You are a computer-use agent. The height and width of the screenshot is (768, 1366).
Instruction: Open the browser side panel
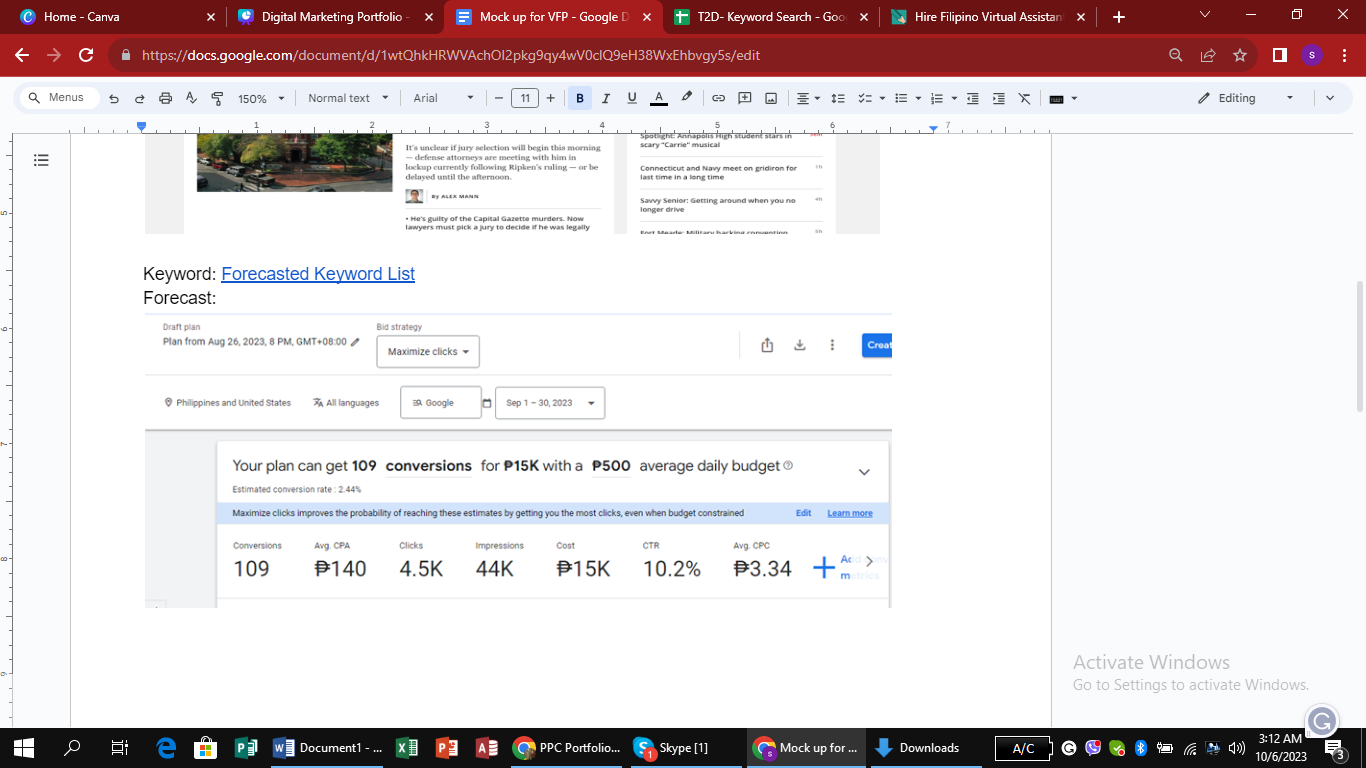pyautogui.click(x=1280, y=56)
